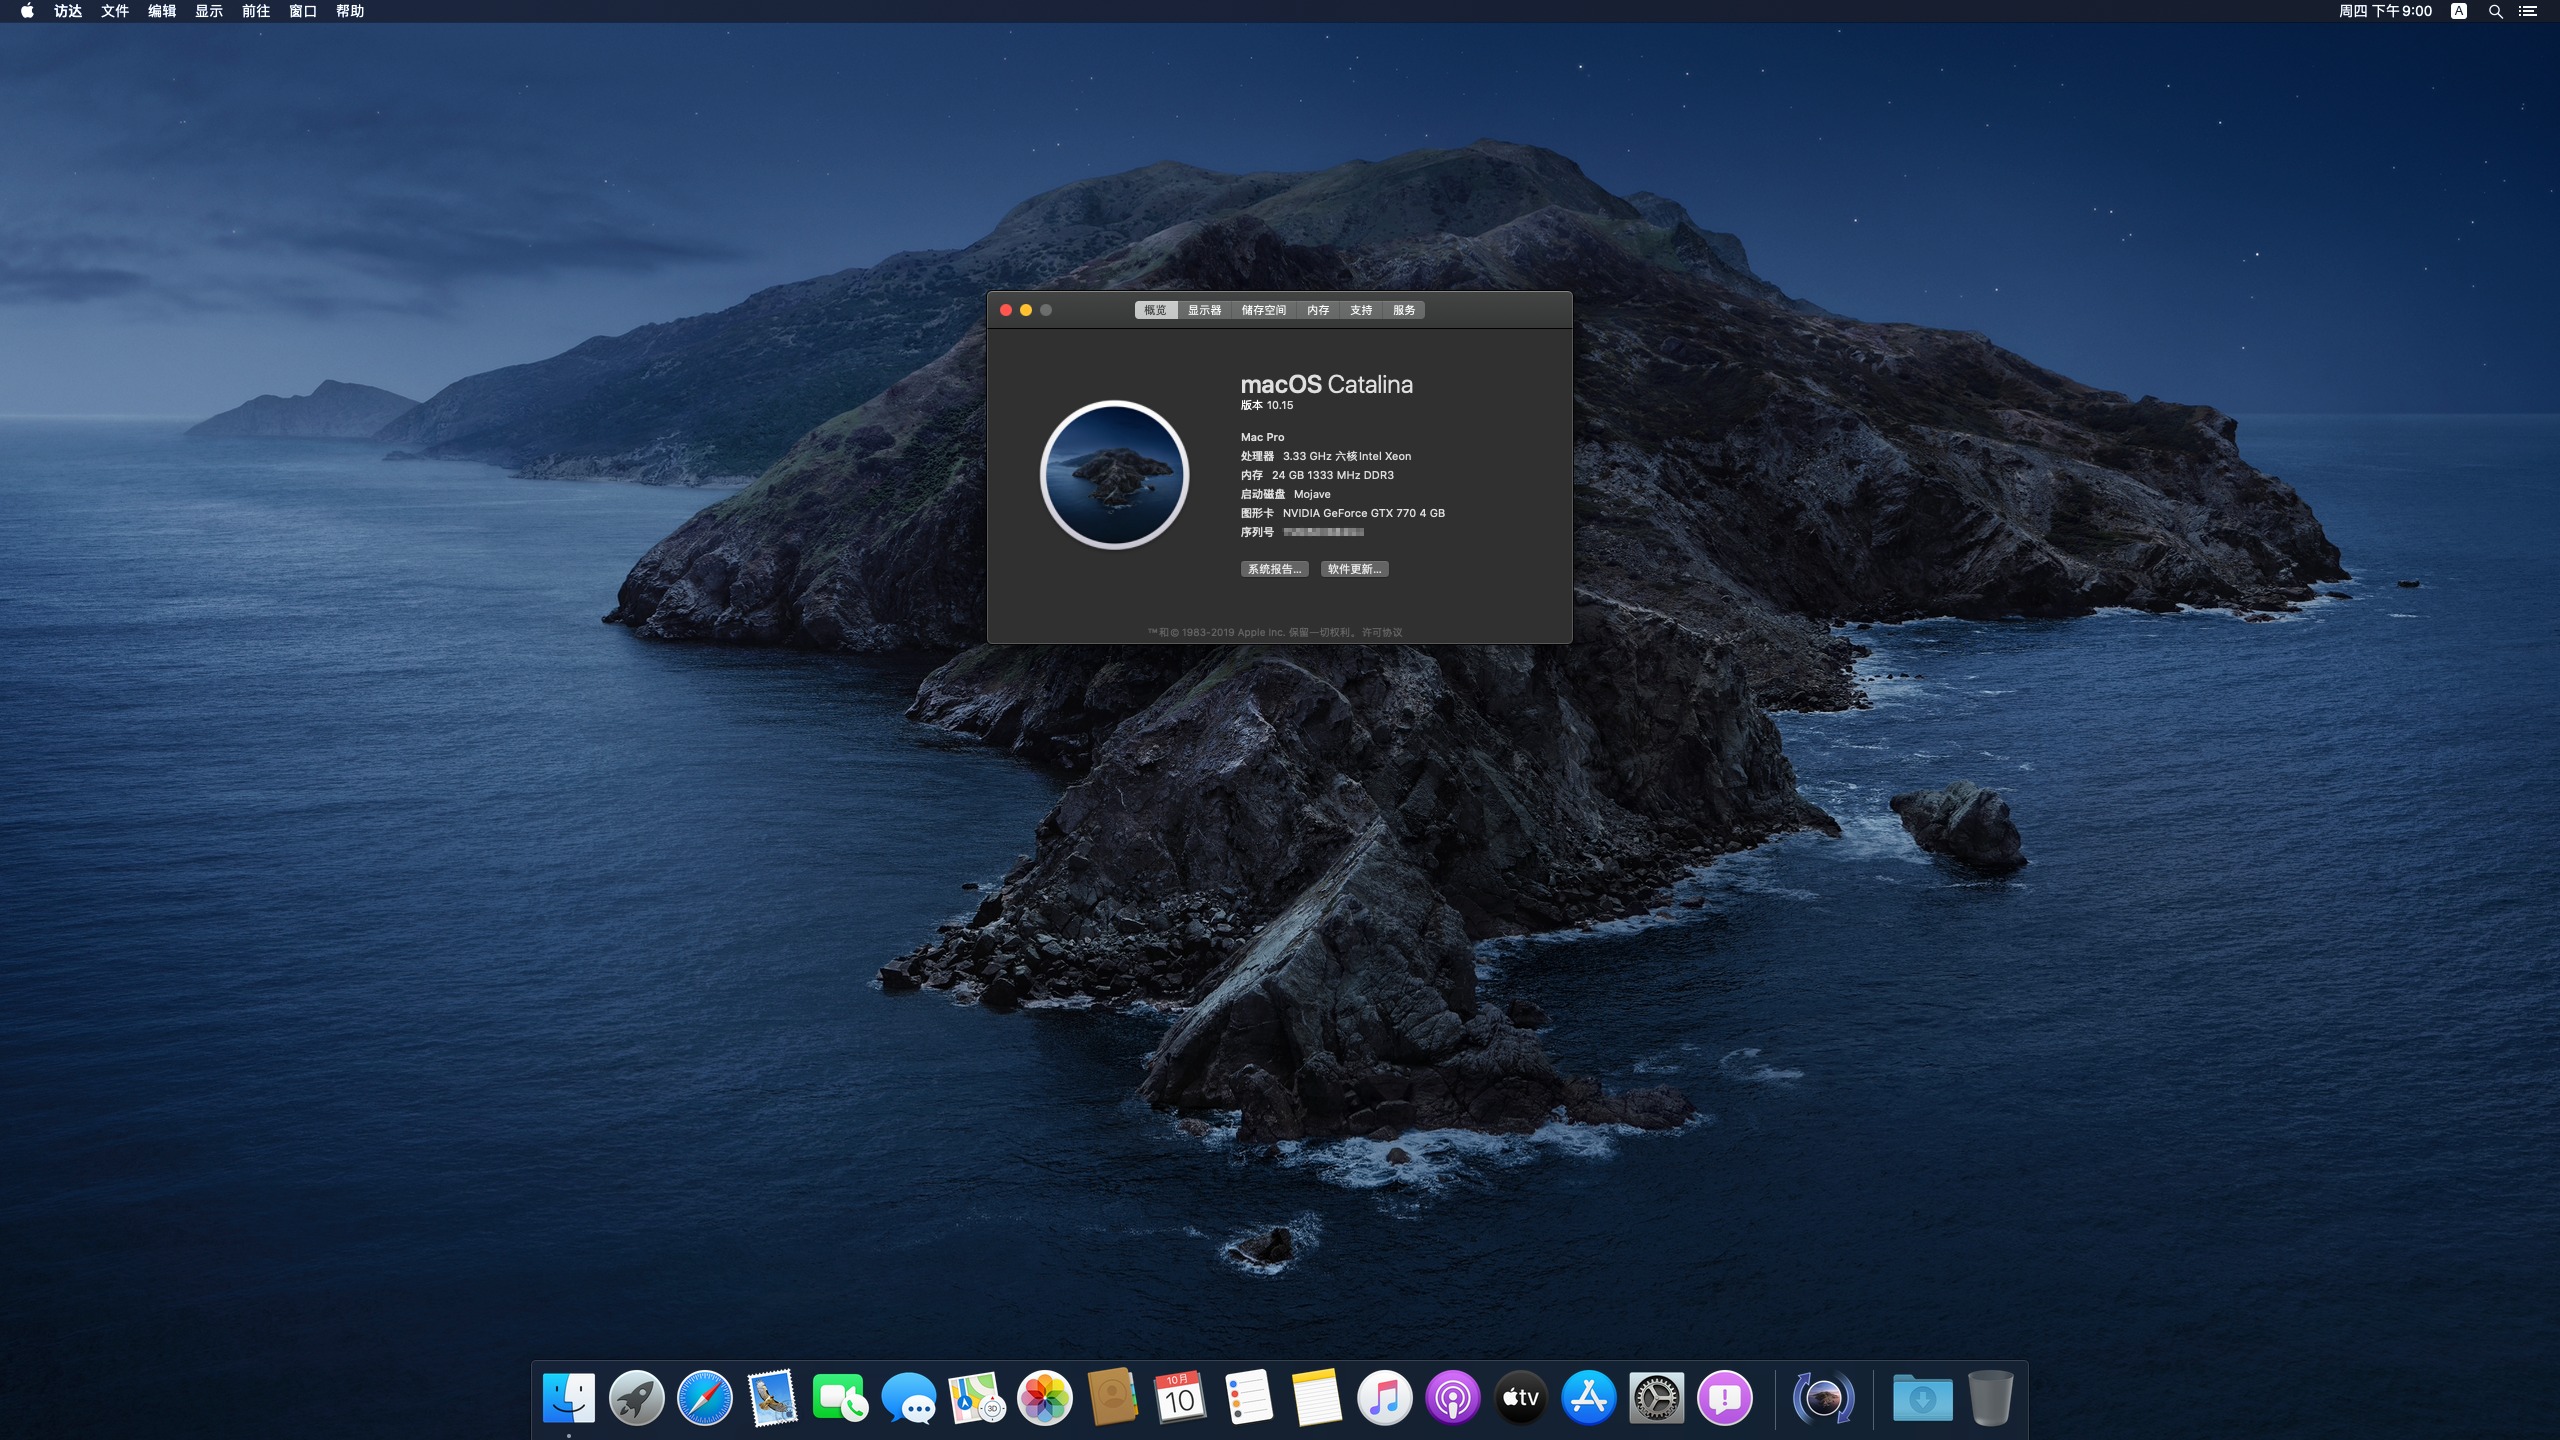Open the Photos app in Dock

[1045, 1397]
